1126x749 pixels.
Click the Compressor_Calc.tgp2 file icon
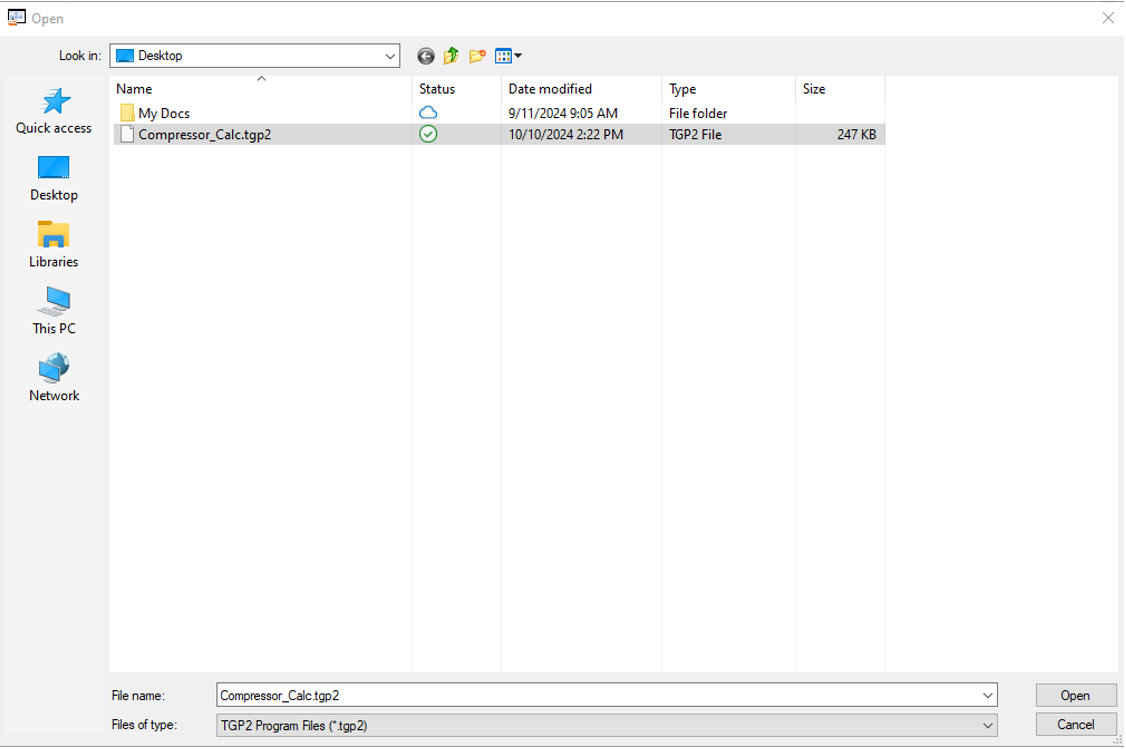coord(127,134)
